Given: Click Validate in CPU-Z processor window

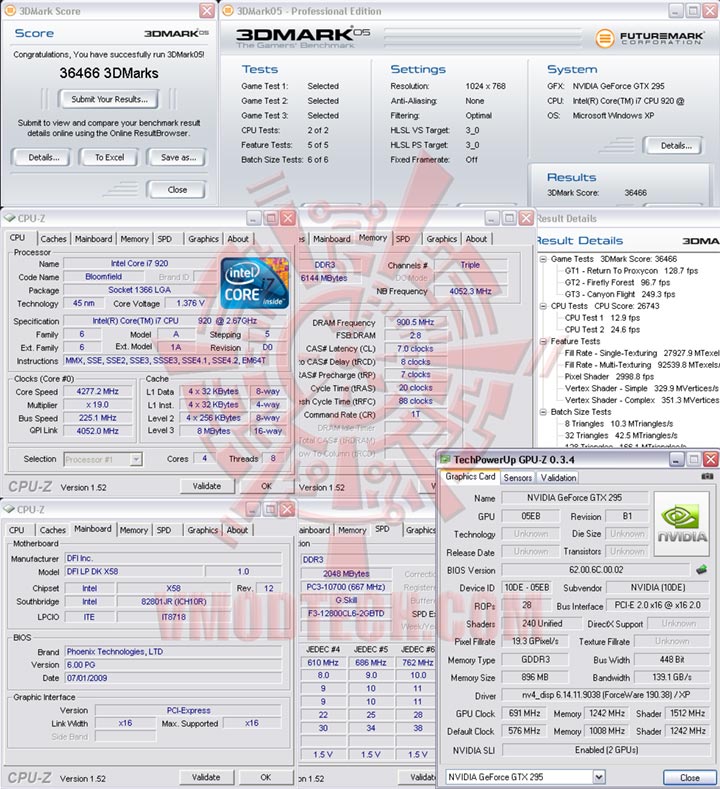Looking at the screenshot, I should (207, 486).
